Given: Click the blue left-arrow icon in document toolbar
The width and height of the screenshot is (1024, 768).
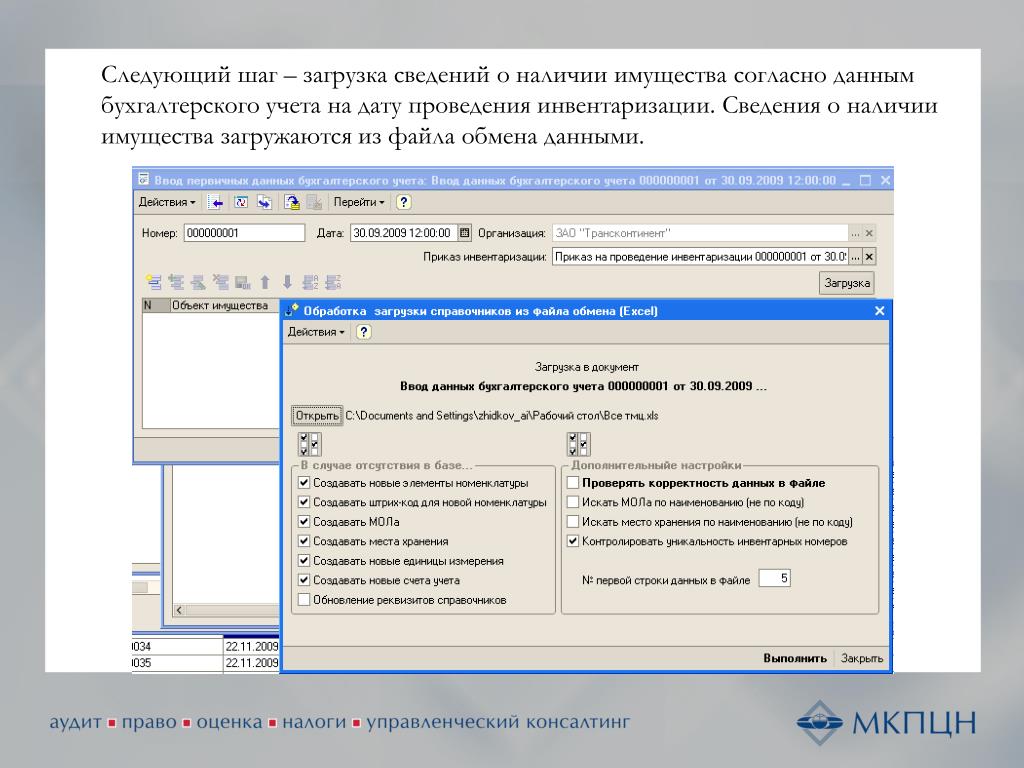Looking at the screenshot, I should (x=216, y=202).
